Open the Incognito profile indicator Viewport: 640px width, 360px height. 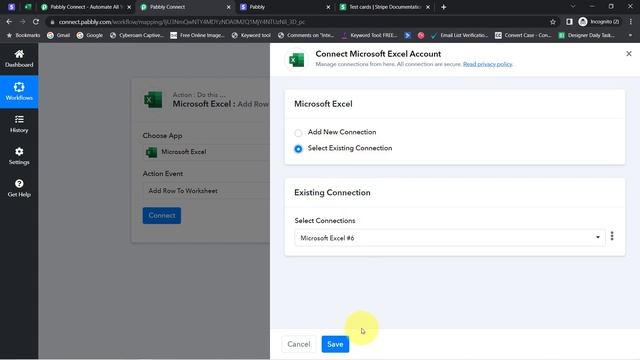[599, 22]
